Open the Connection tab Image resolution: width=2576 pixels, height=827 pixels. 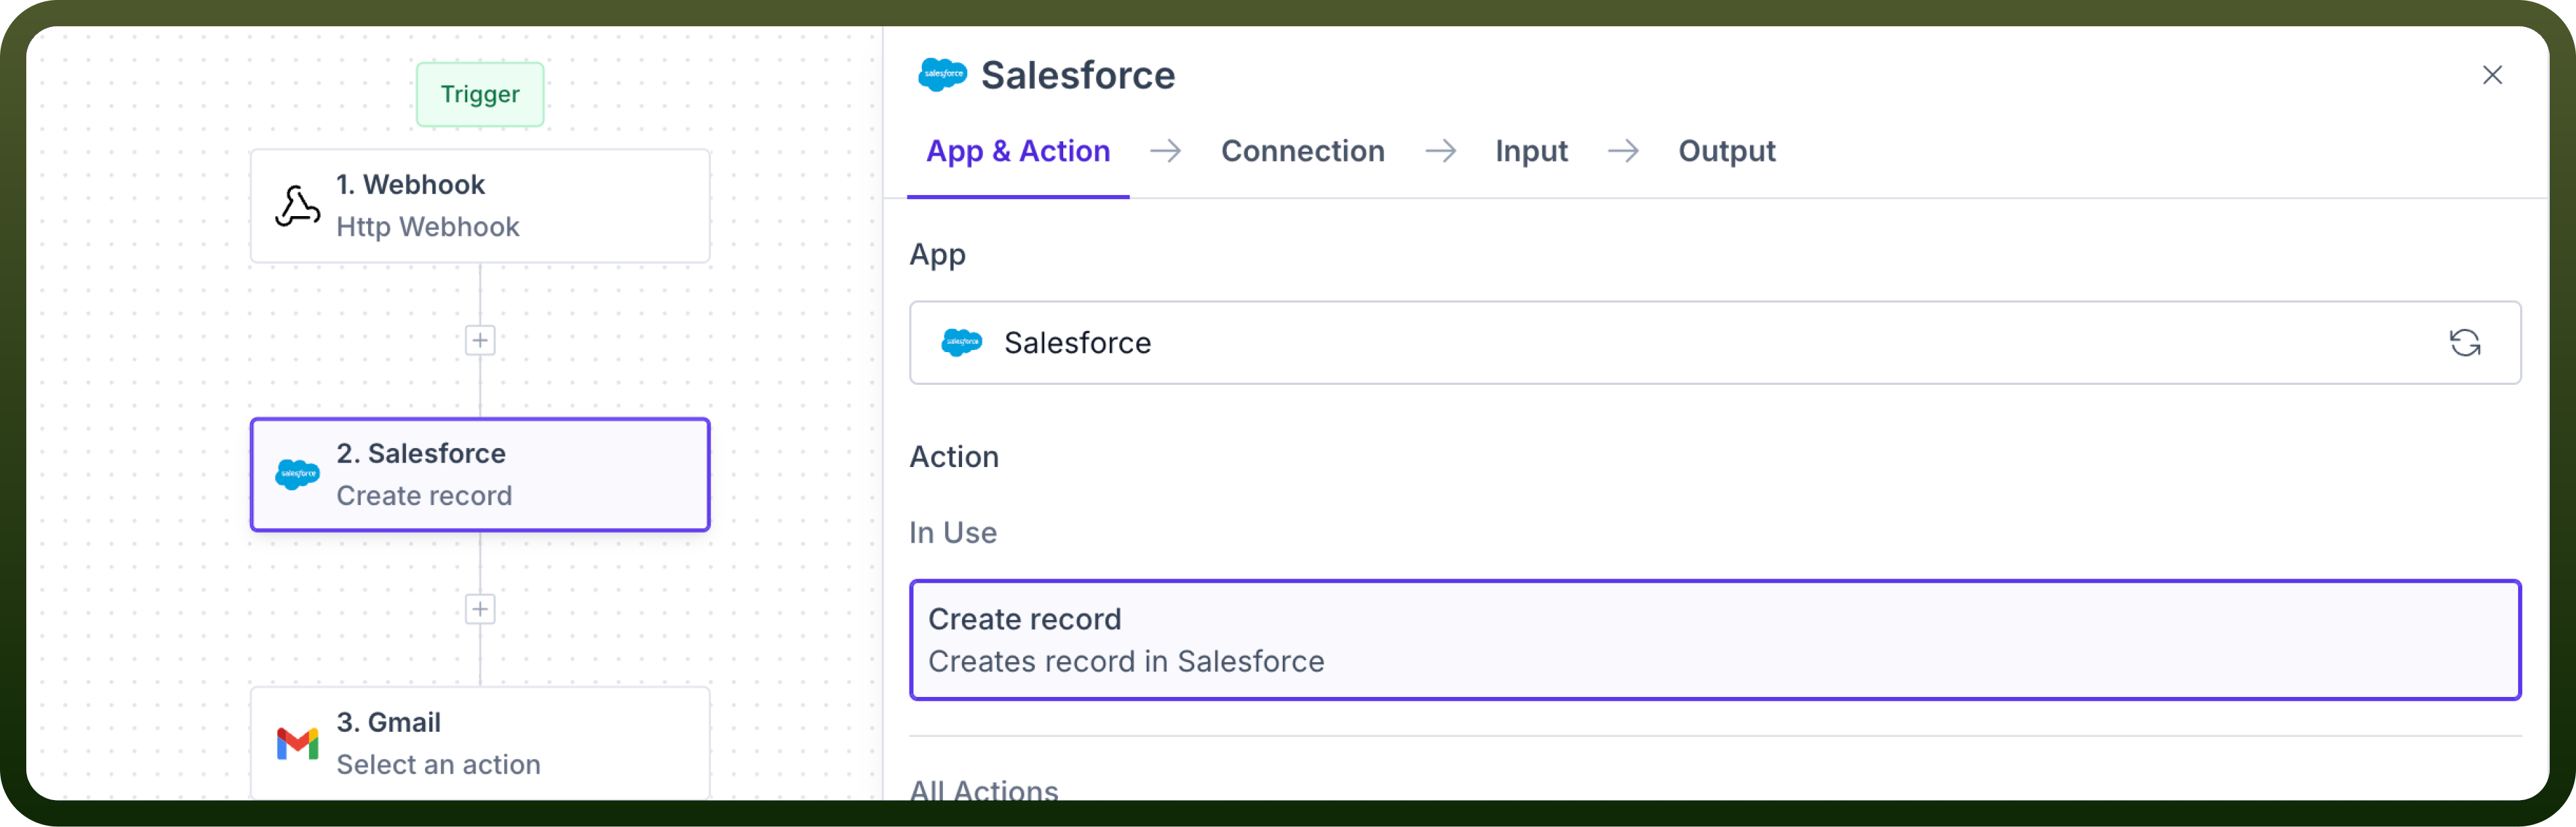(x=1302, y=151)
